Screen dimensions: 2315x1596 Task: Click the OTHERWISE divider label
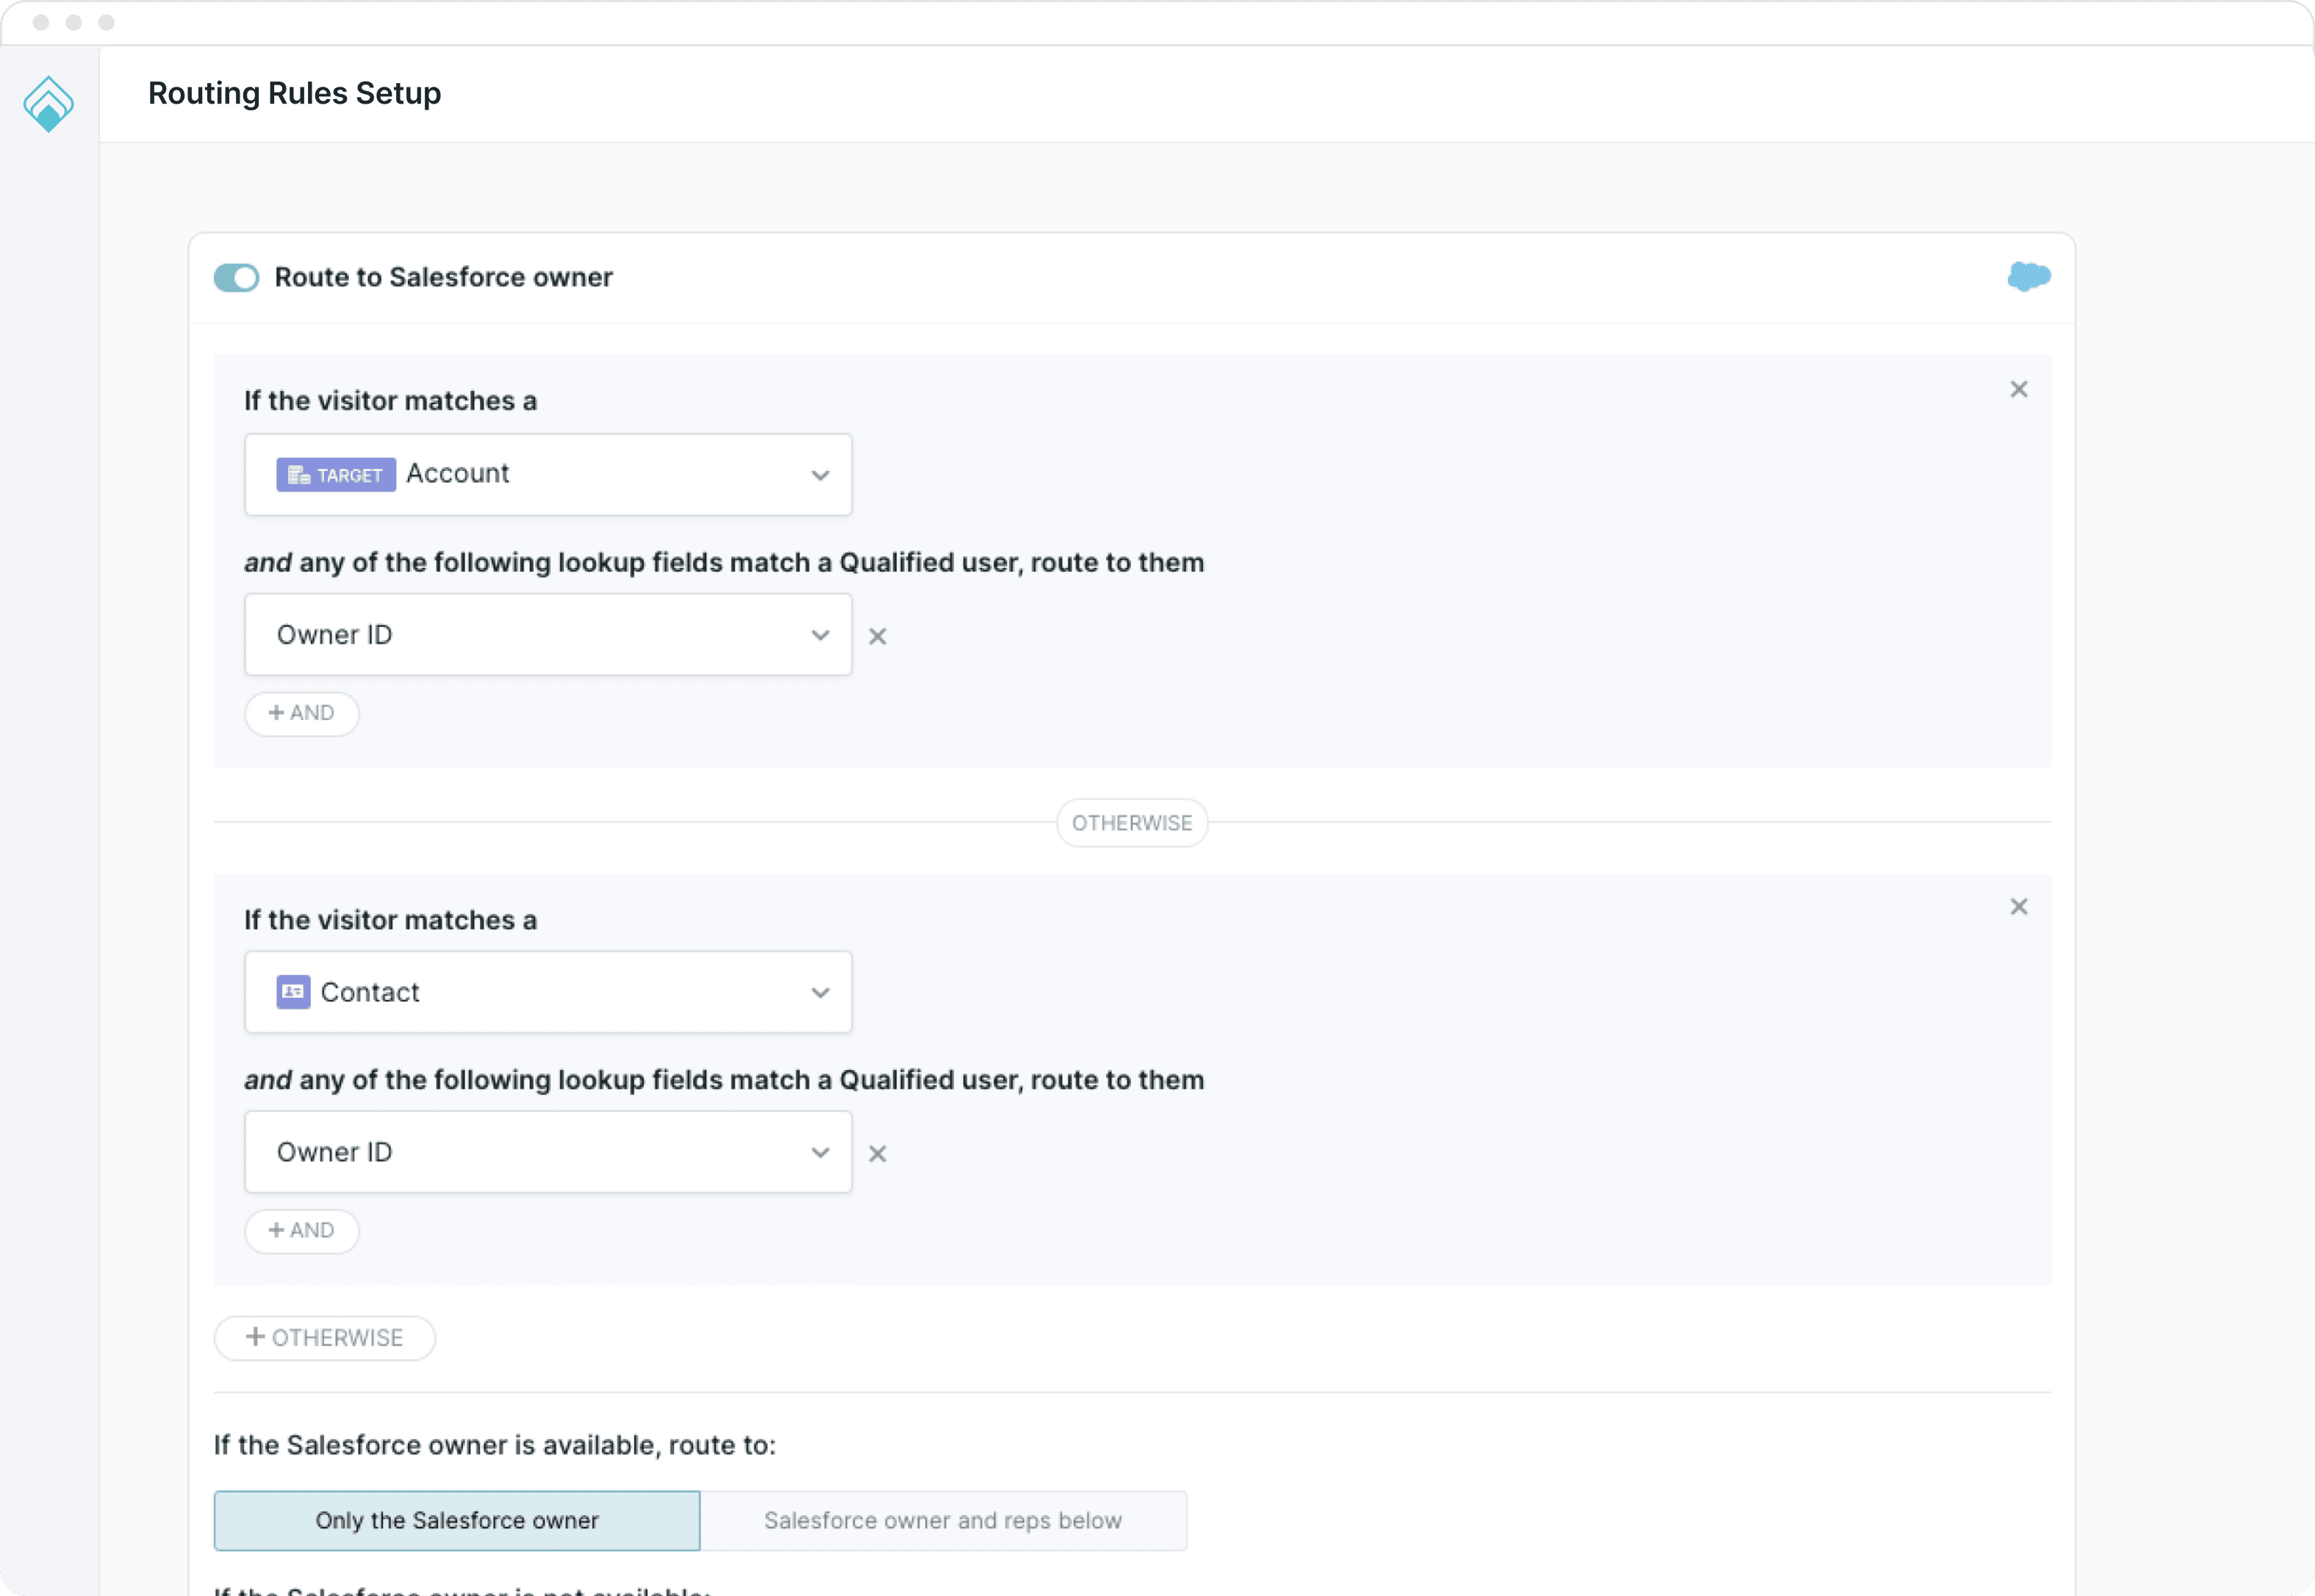1132,822
